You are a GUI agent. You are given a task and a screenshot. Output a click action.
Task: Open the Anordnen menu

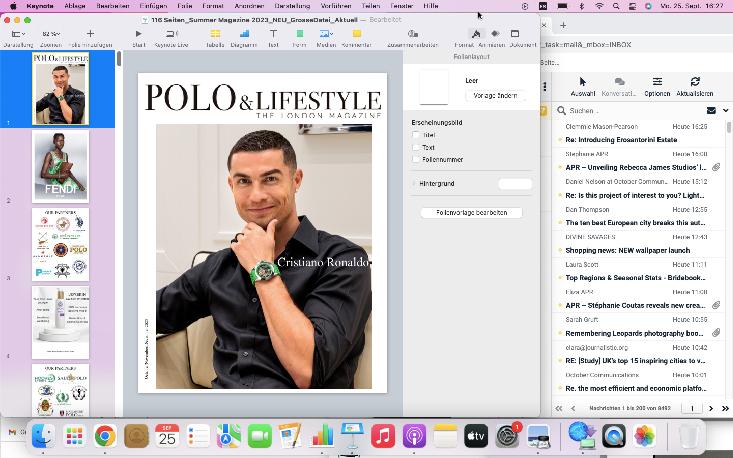pyautogui.click(x=249, y=6)
